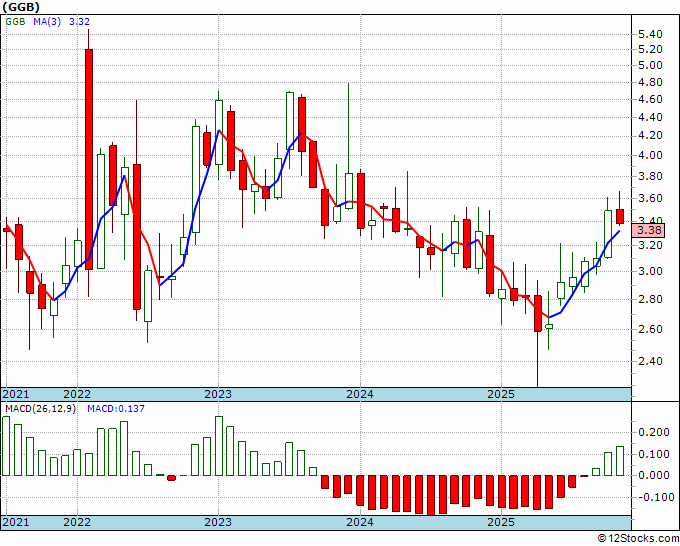
Task: Click the 4.80 price axis label
Action: pos(650,82)
